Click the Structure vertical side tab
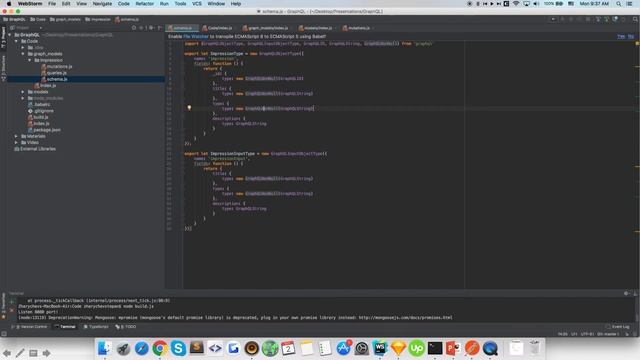Screen dimensions: 640x360 coord(3,69)
